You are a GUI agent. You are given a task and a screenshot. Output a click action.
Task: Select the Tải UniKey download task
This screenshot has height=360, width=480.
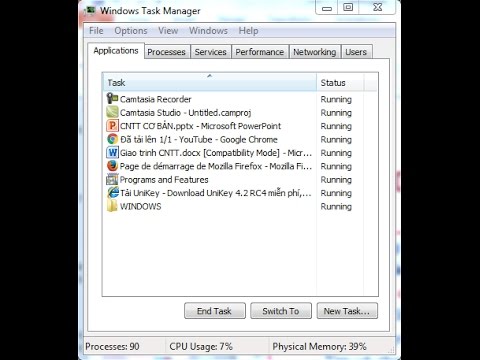point(240,193)
